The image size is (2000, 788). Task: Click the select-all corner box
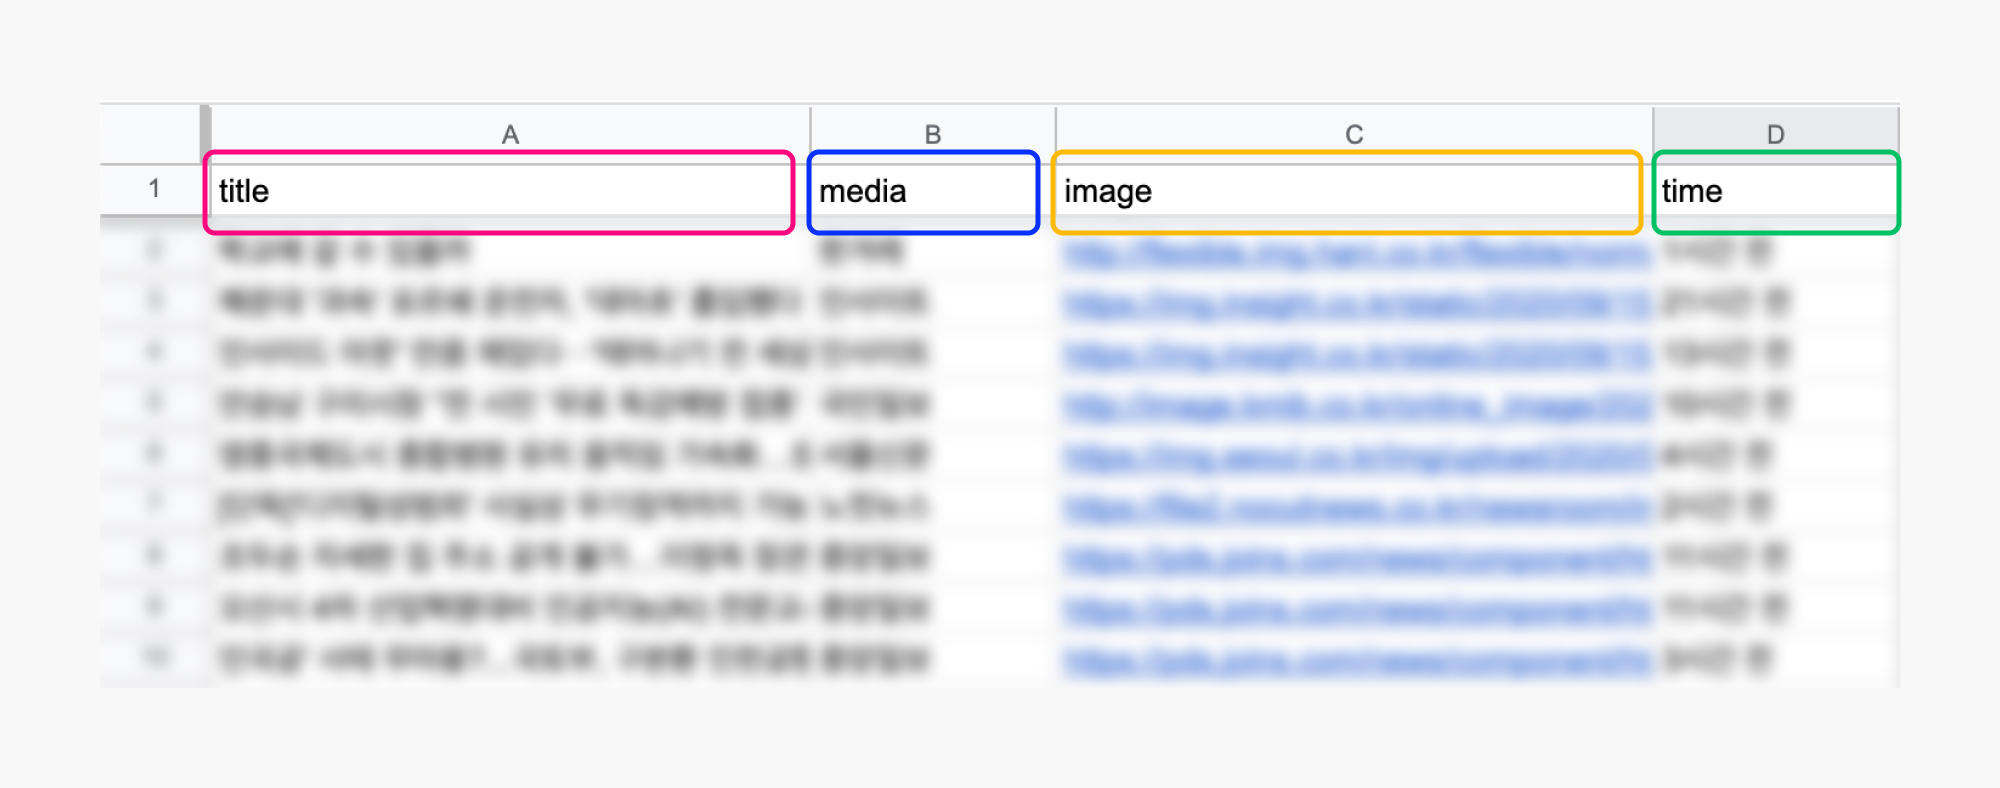pyautogui.click(x=152, y=134)
